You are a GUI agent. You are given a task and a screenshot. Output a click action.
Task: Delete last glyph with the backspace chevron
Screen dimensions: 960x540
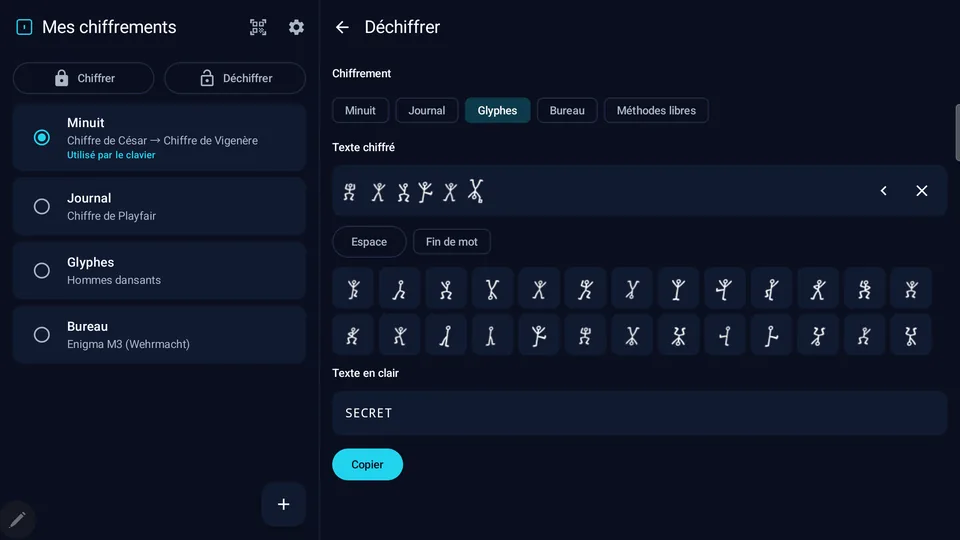pos(883,191)
